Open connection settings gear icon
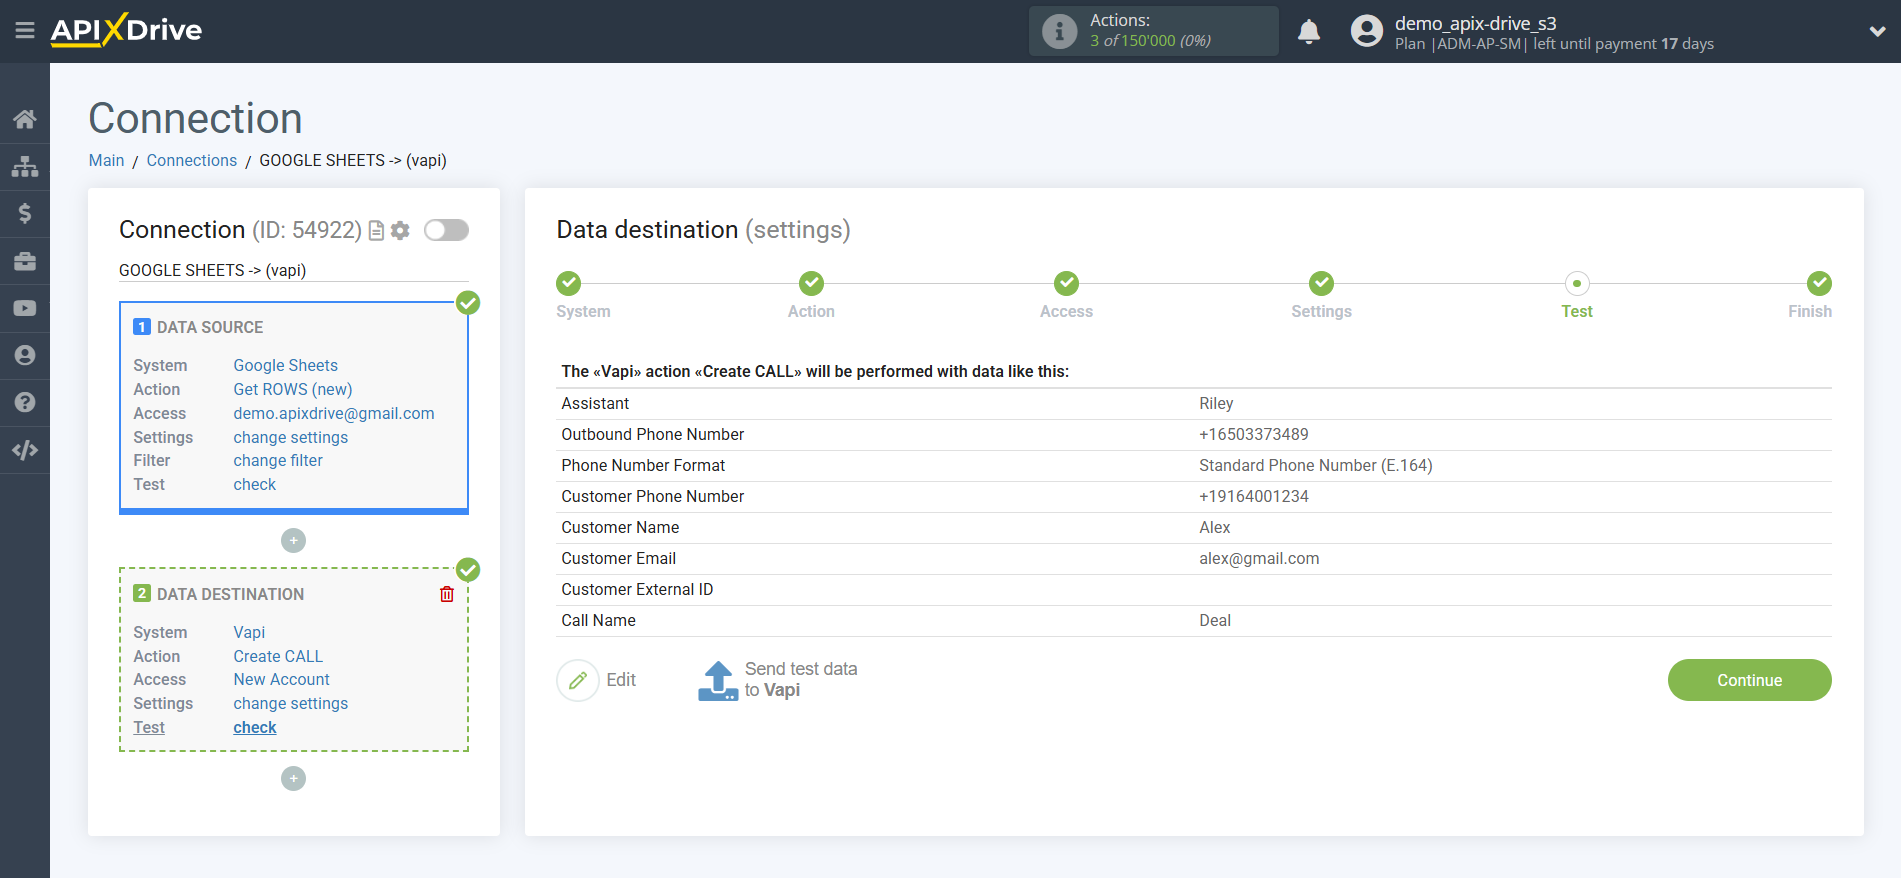Image resolution: width=1901 pixels, height=878 pixels. (400, 231)
